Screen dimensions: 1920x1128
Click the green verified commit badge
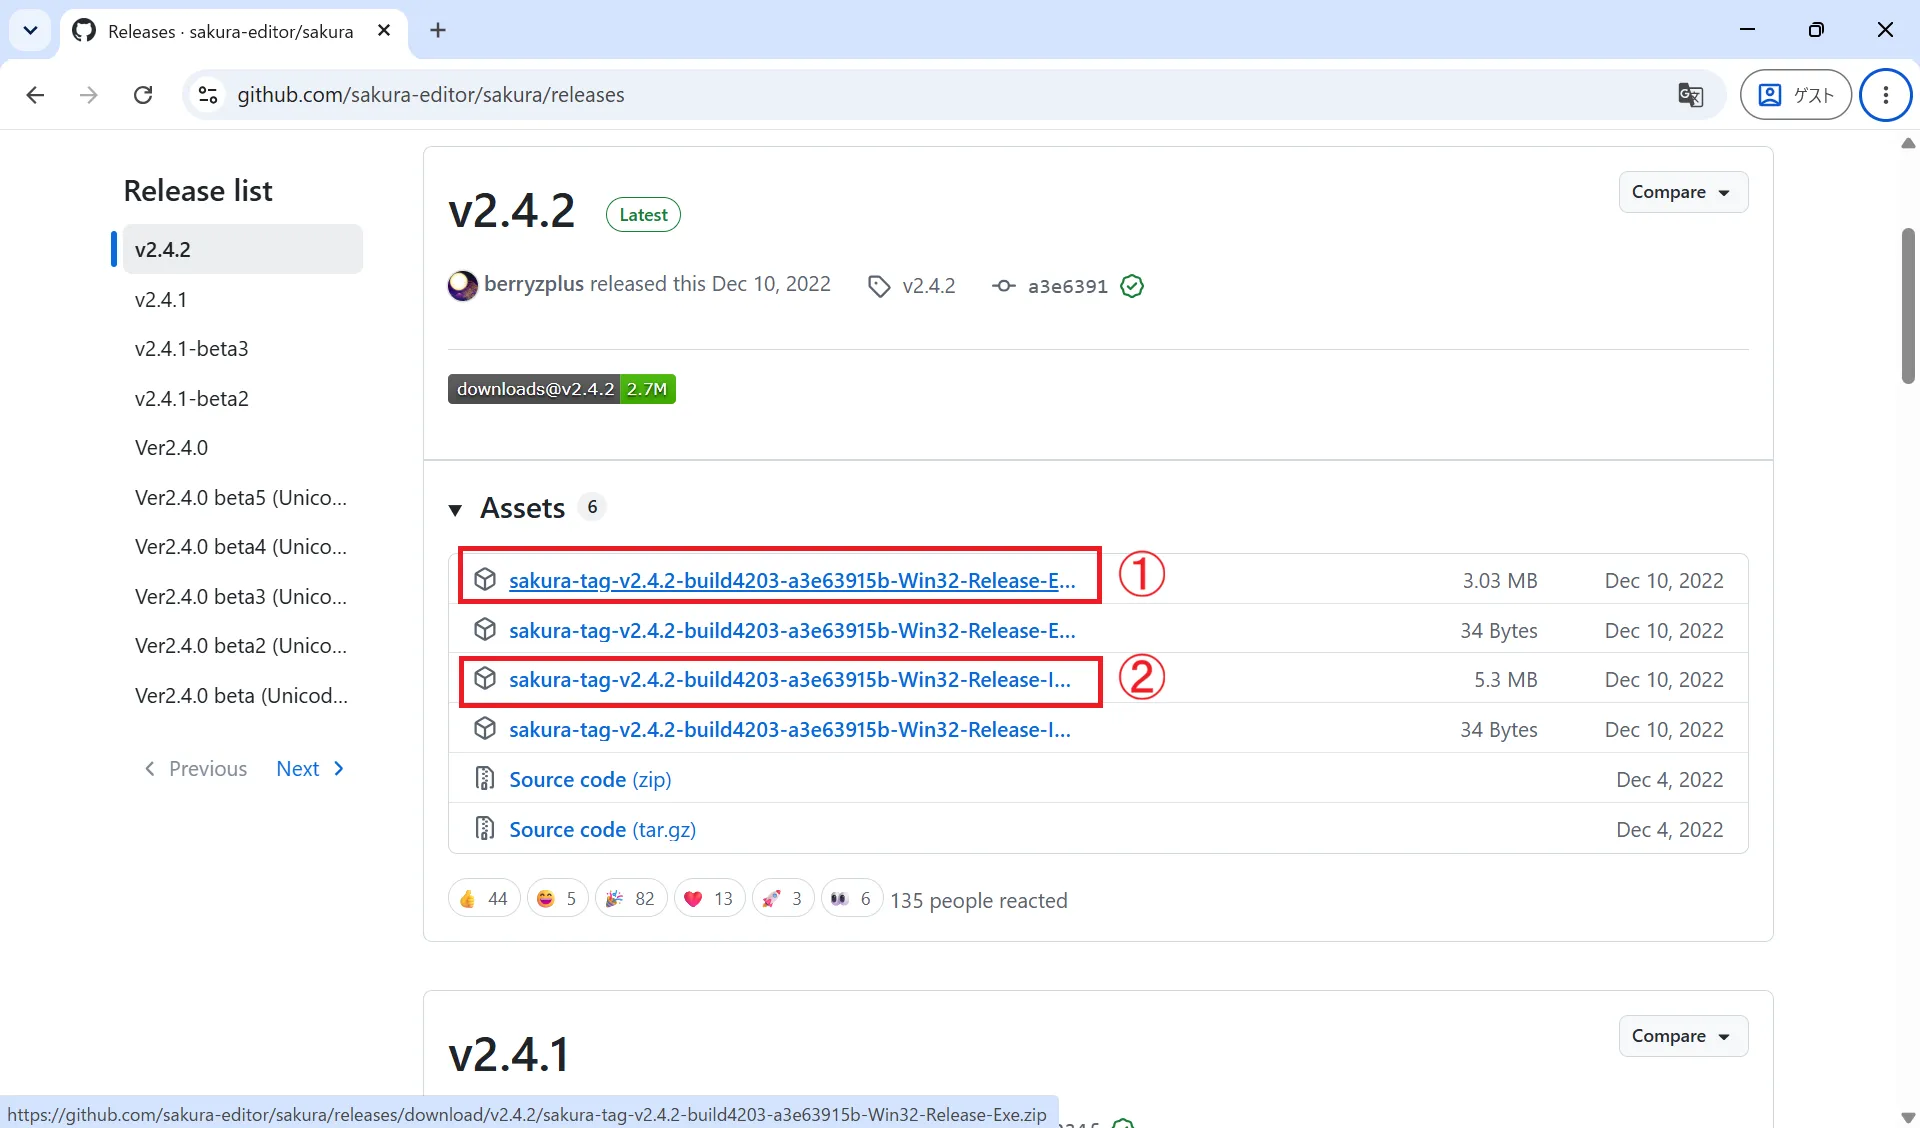(1132, 287)
